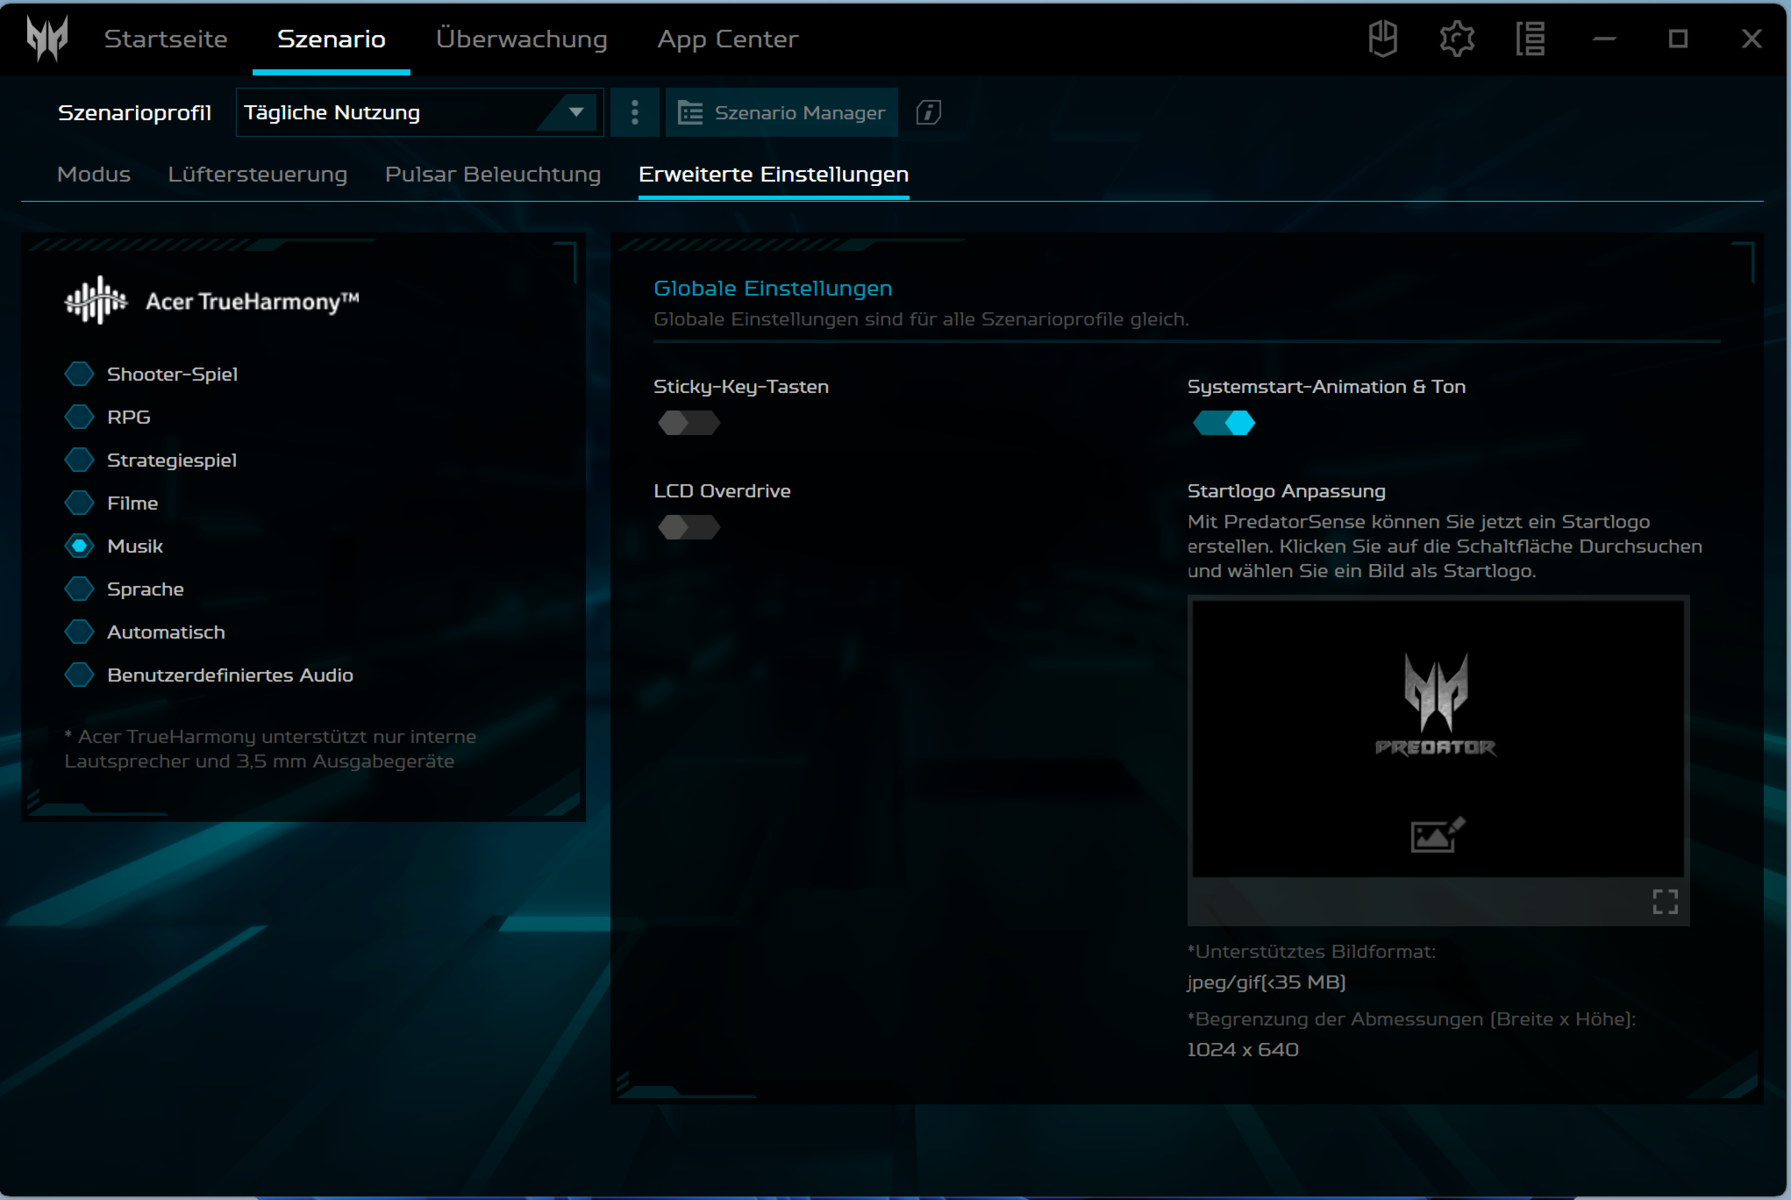This screenshot has width=1791, height=1200.
Task: Toggle LCD Overdrive switch
Action: [x=689, y=527]
